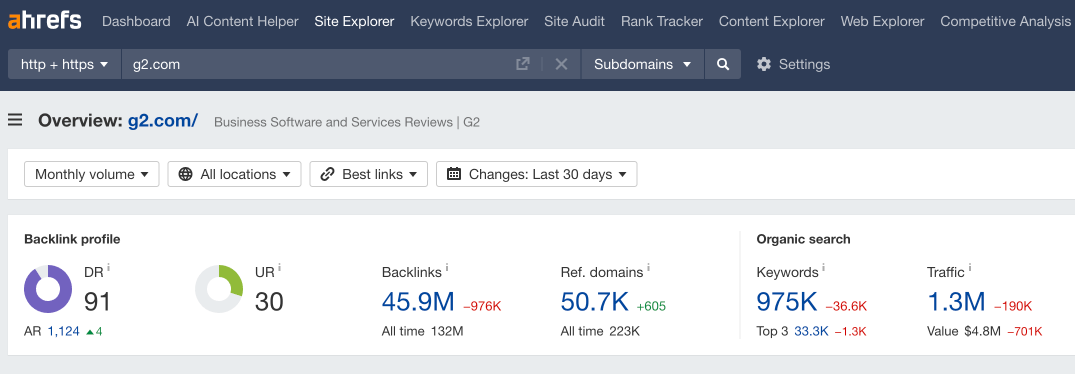This screenshot has width=1075, height=374.
Task: Show info tooltip next to DR
Action: pyautogui.click(x=108, y=268)
